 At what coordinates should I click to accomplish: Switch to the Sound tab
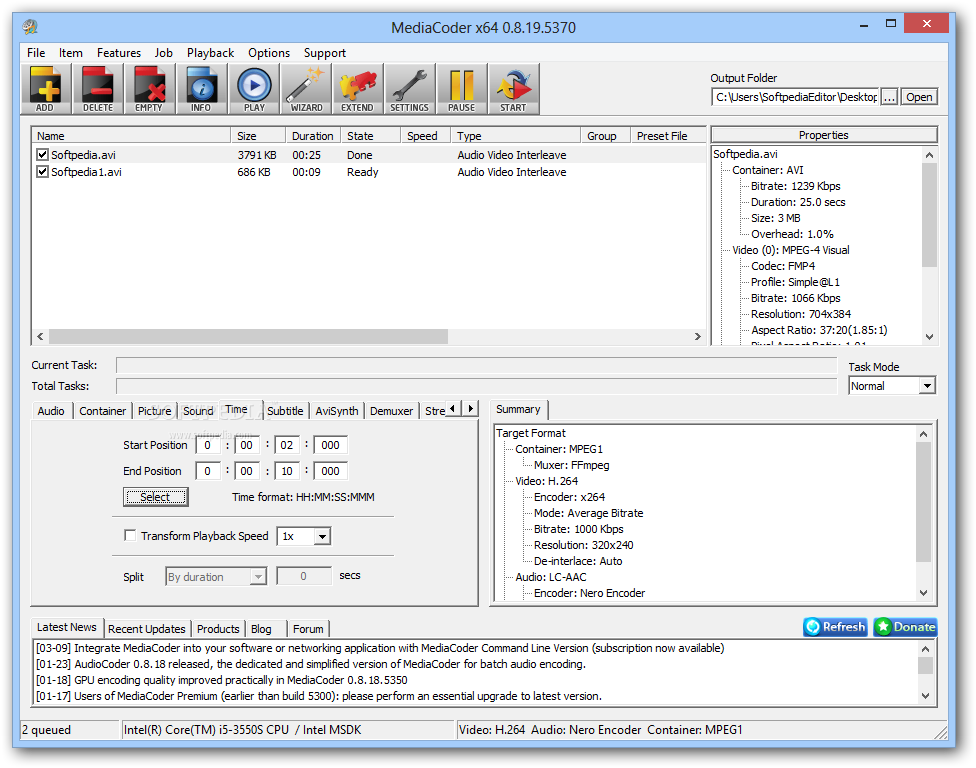(198, 411)
